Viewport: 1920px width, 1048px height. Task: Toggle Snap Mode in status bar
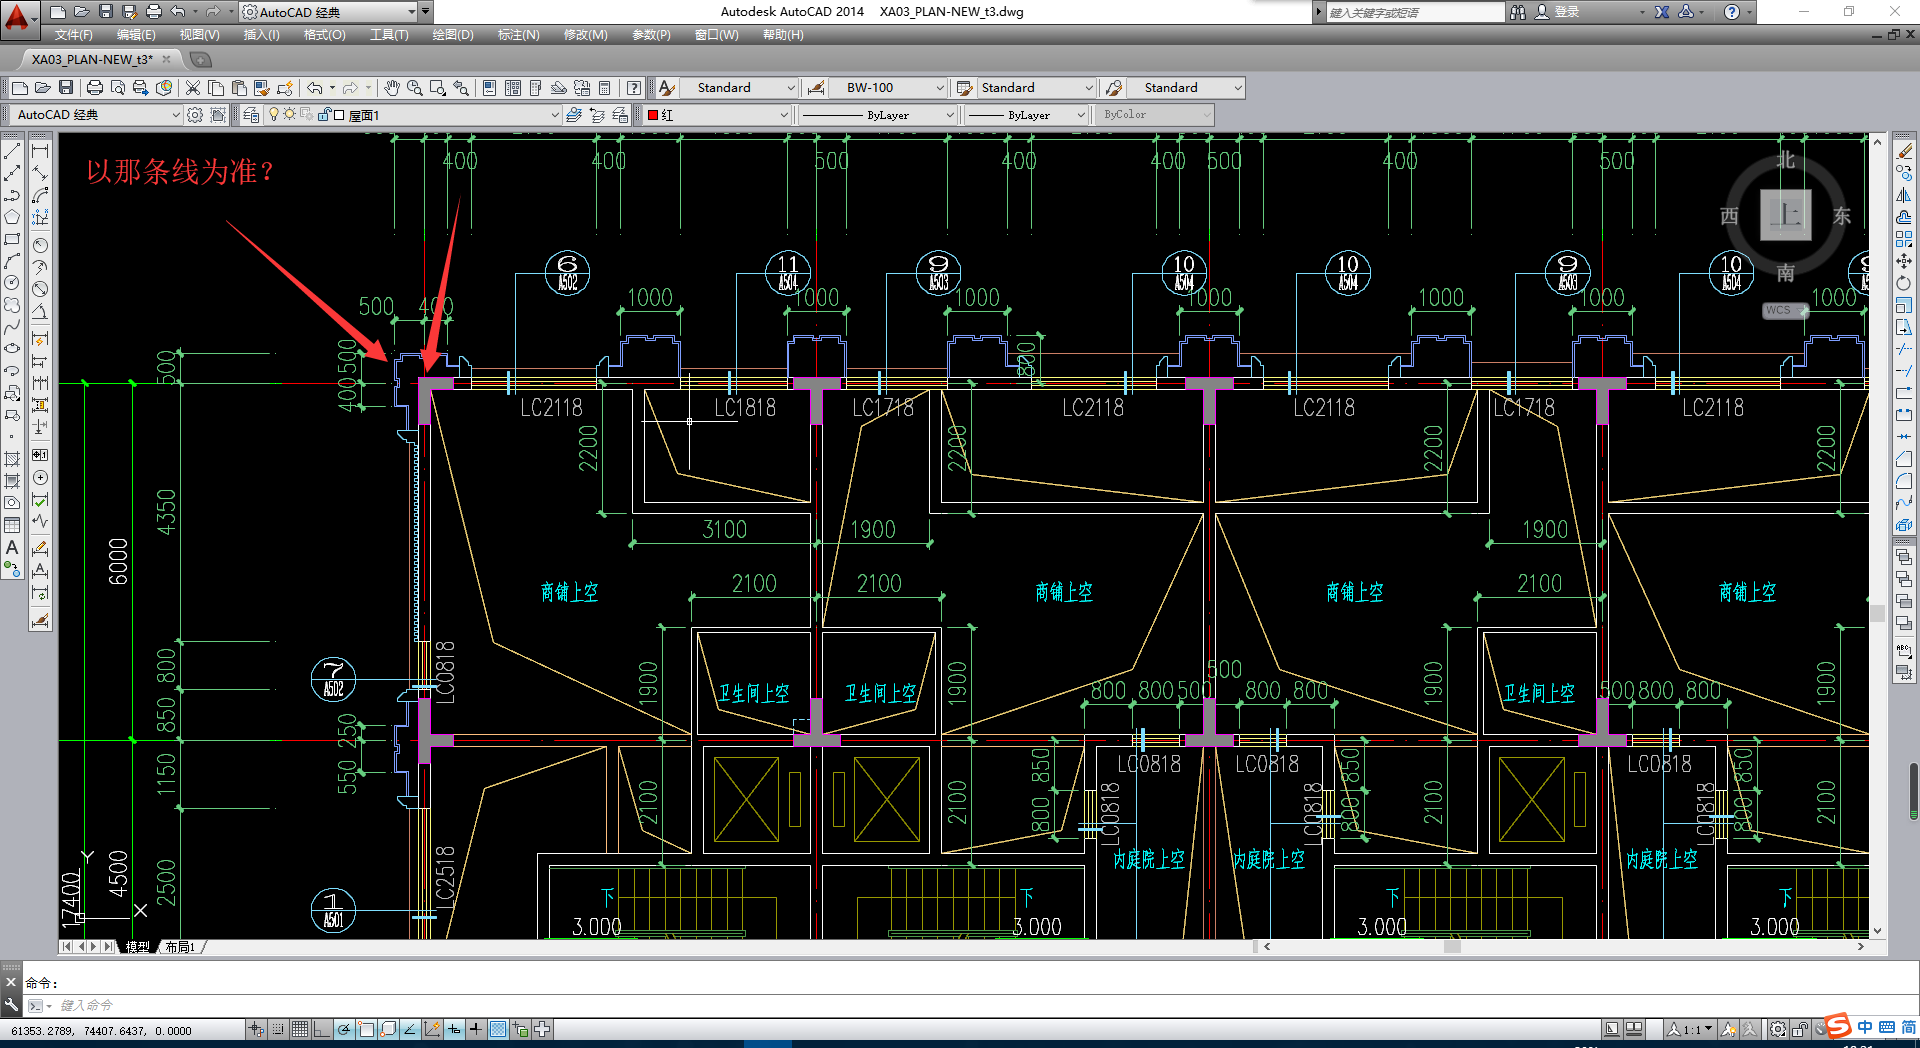click(278, 1029)
